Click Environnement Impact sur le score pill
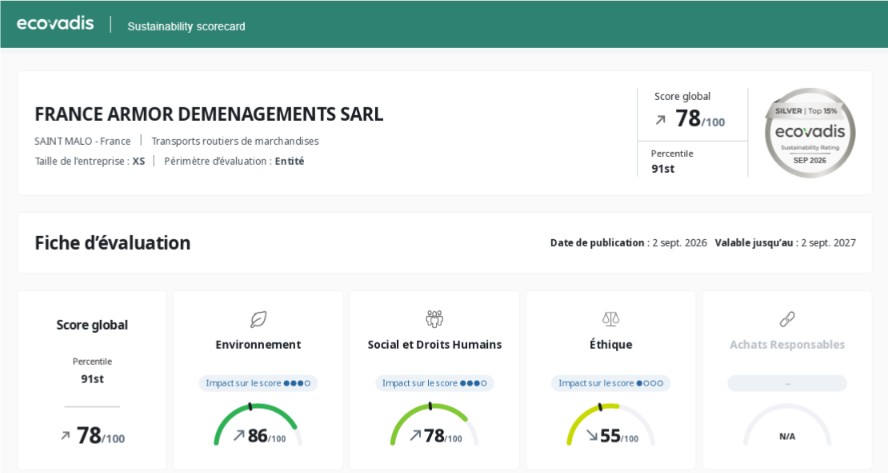Image resolution: width=888 pixels, height=473 pixels. (258, 383)
